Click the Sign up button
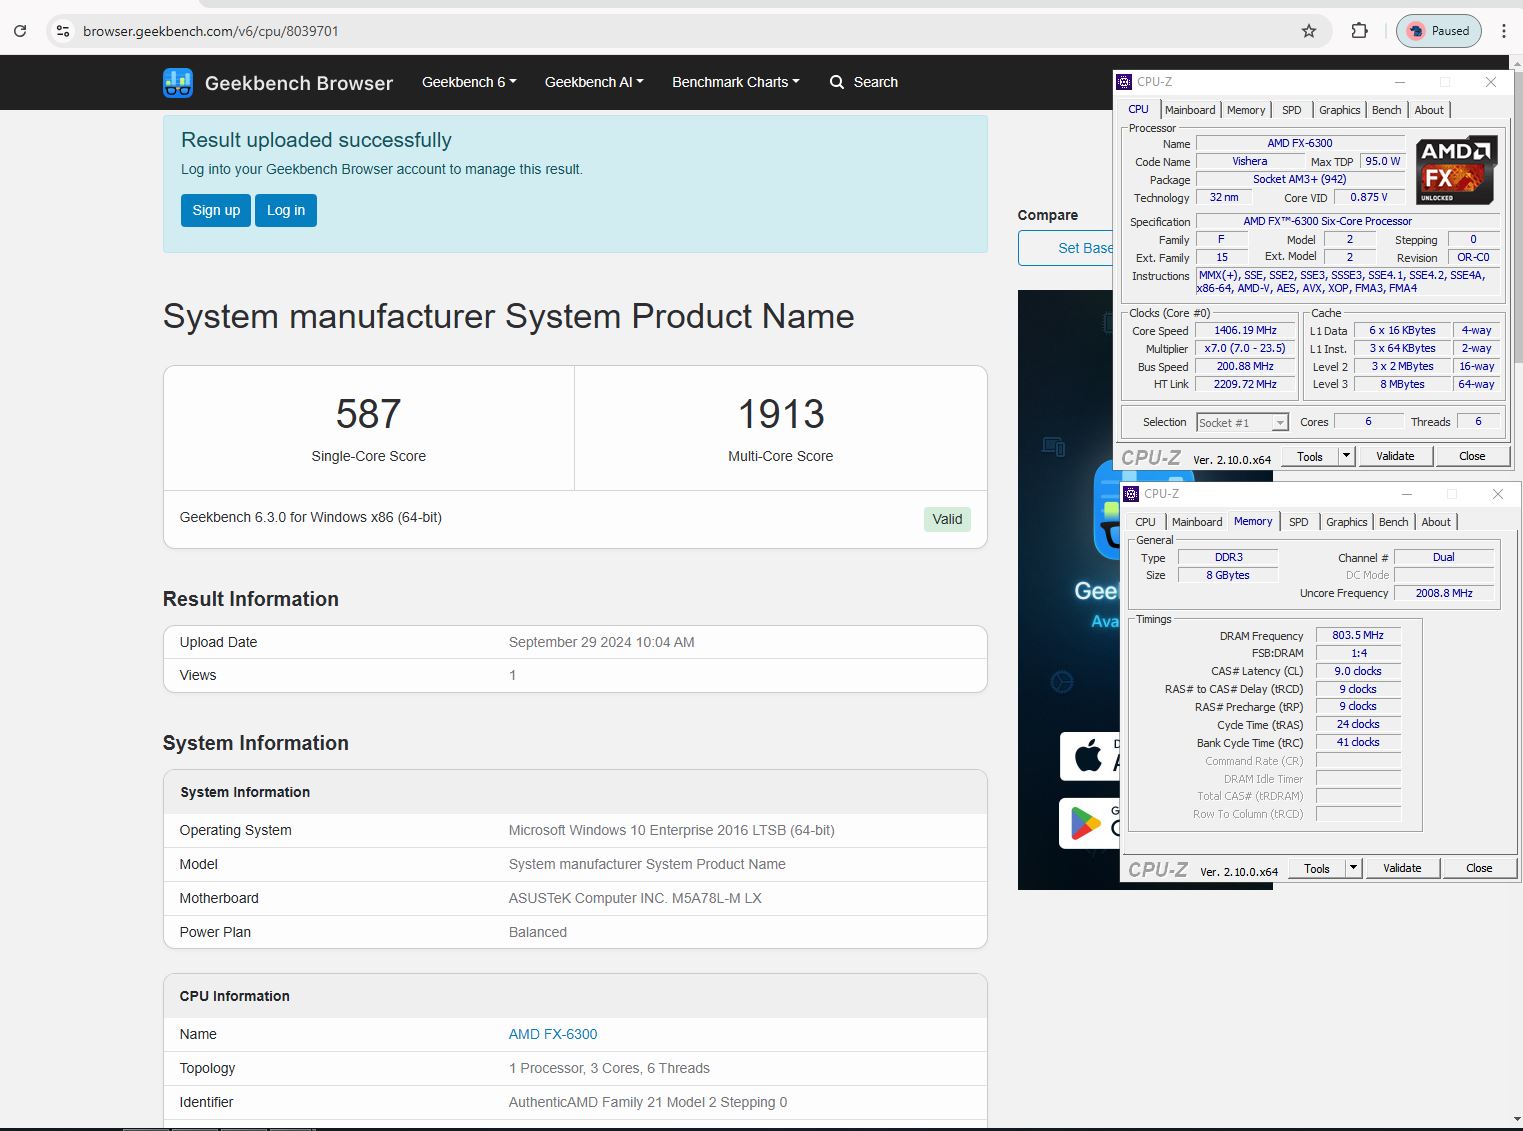Image resolution: width=1523 pixels, height=1131 pixels. [216, 210]
